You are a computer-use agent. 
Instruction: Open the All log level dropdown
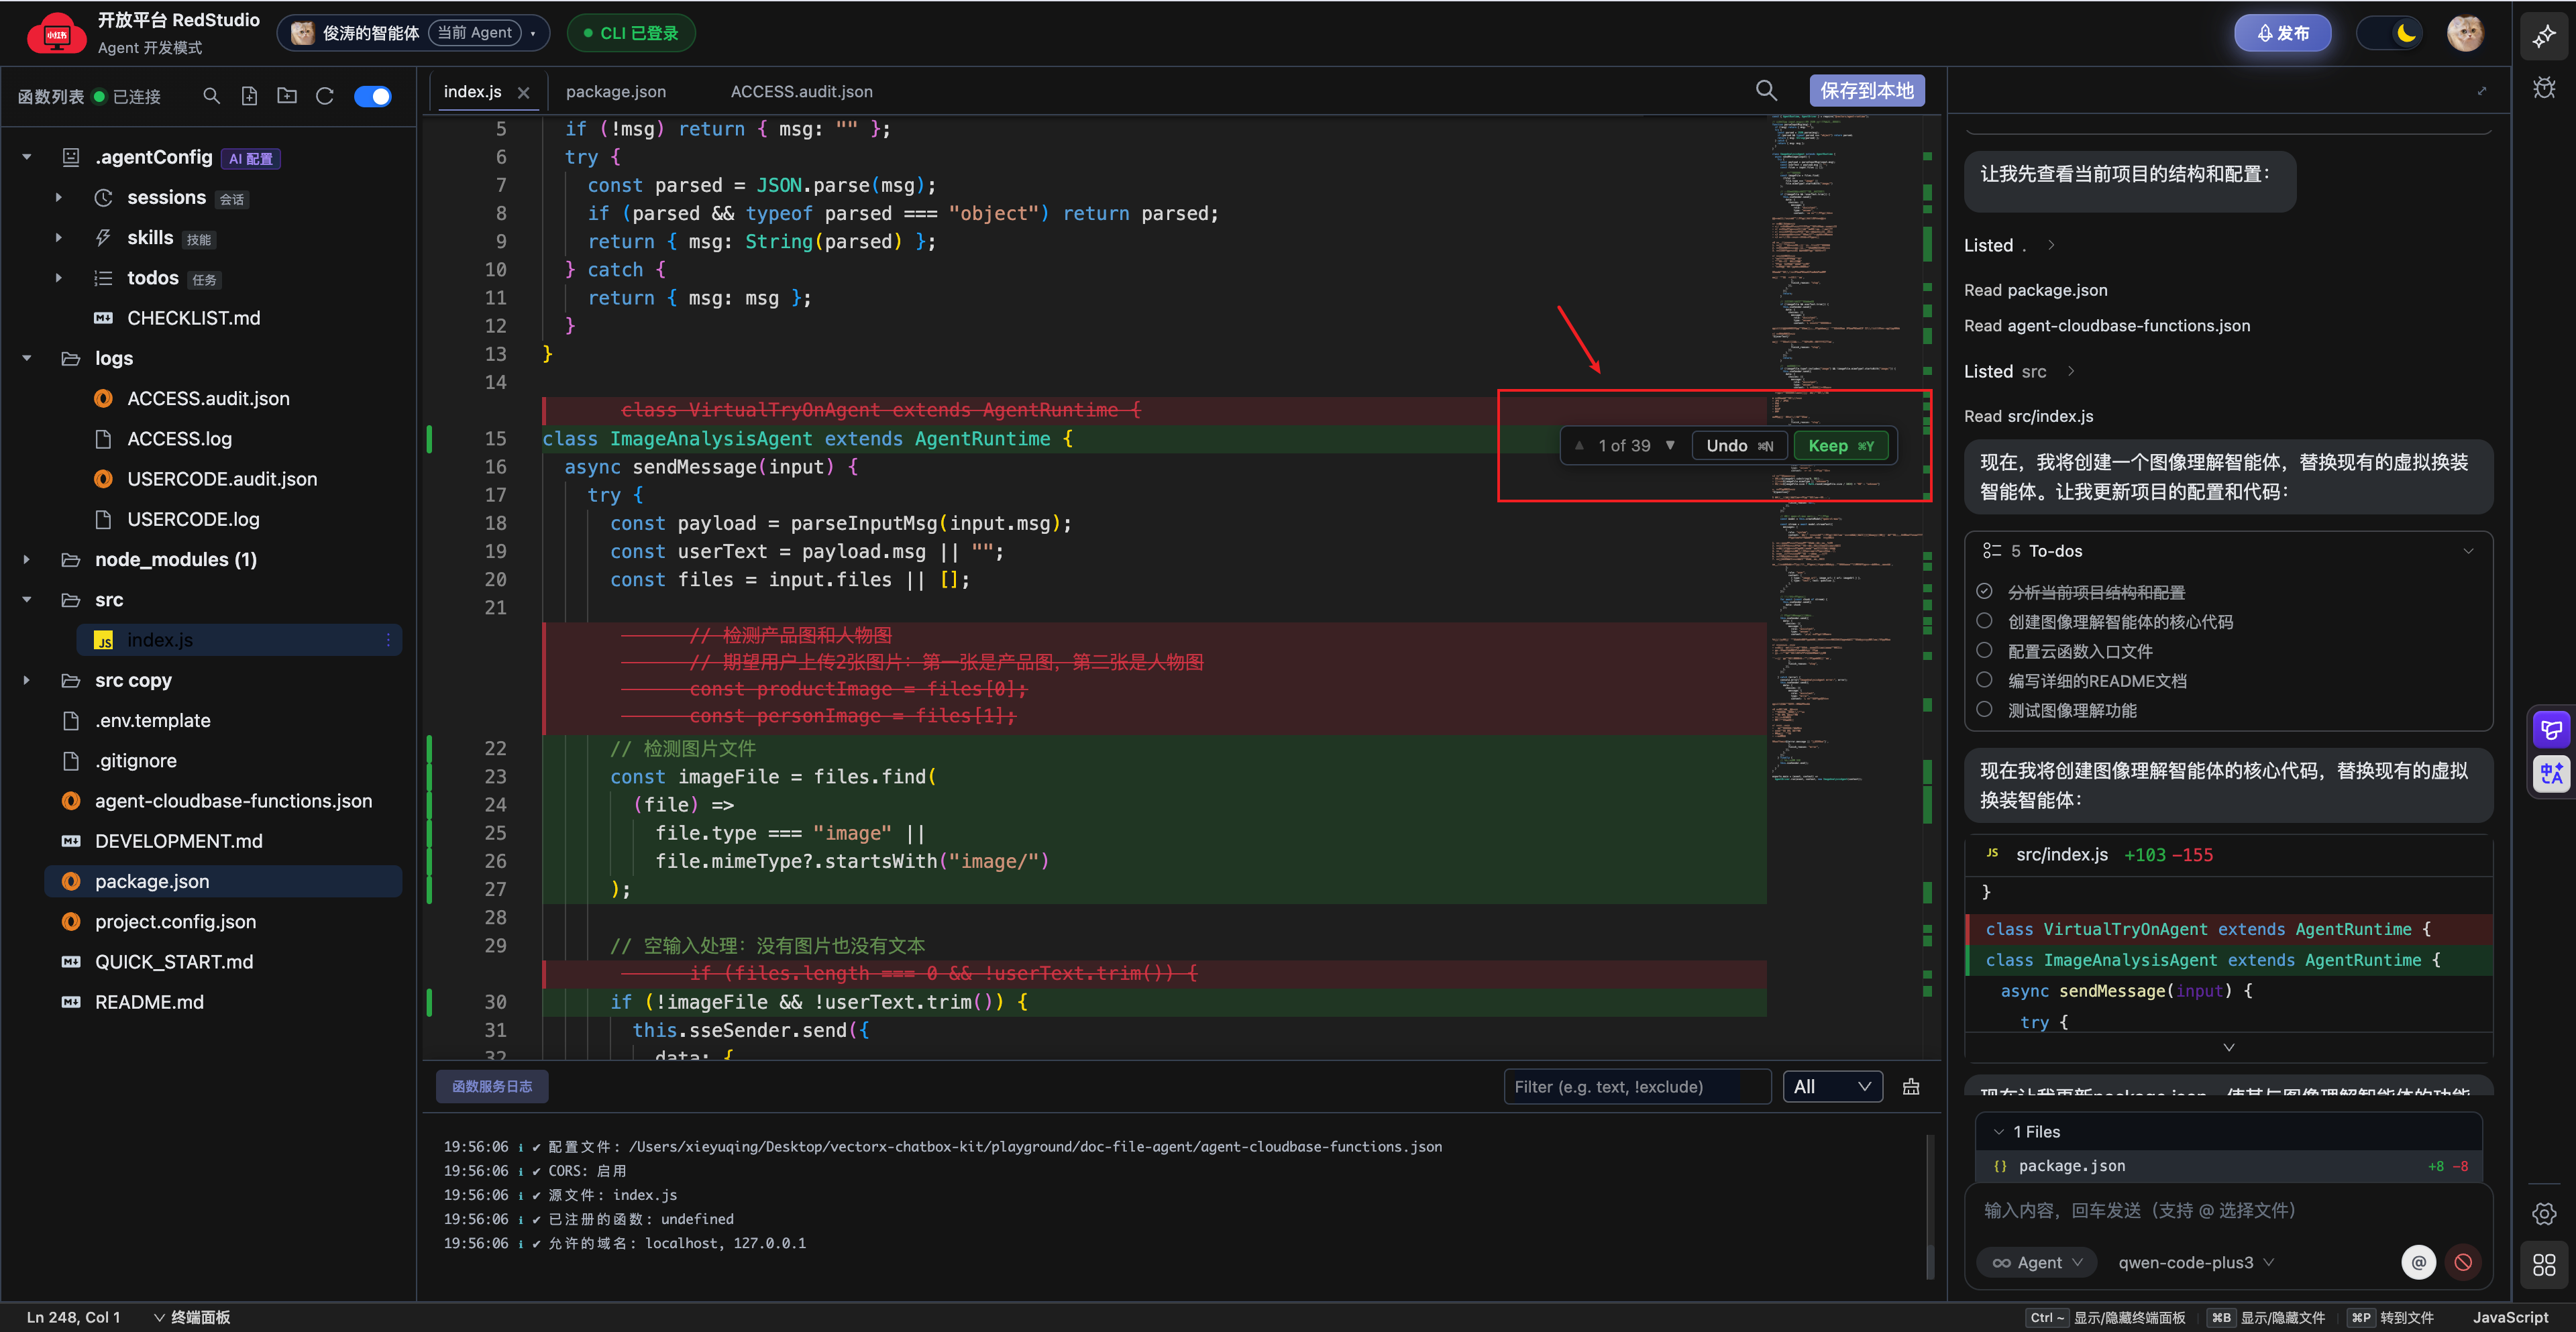pyautogui.click(x=1833, y=1087)
